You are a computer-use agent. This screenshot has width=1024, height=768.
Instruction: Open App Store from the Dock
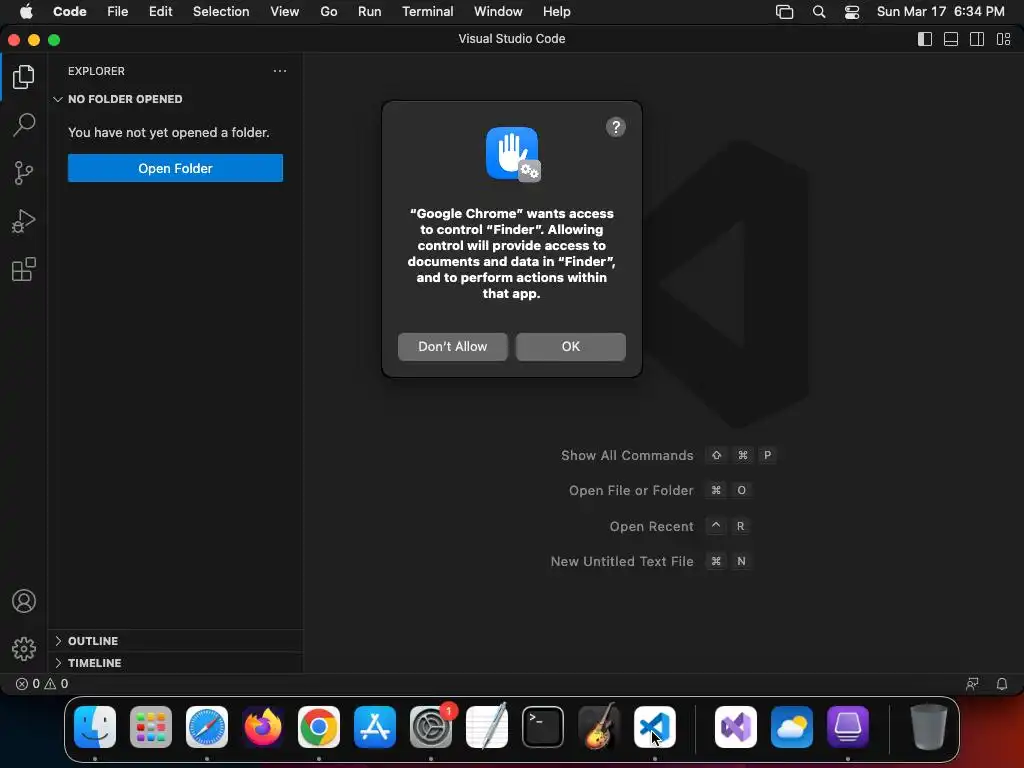[x=375, y=727]
